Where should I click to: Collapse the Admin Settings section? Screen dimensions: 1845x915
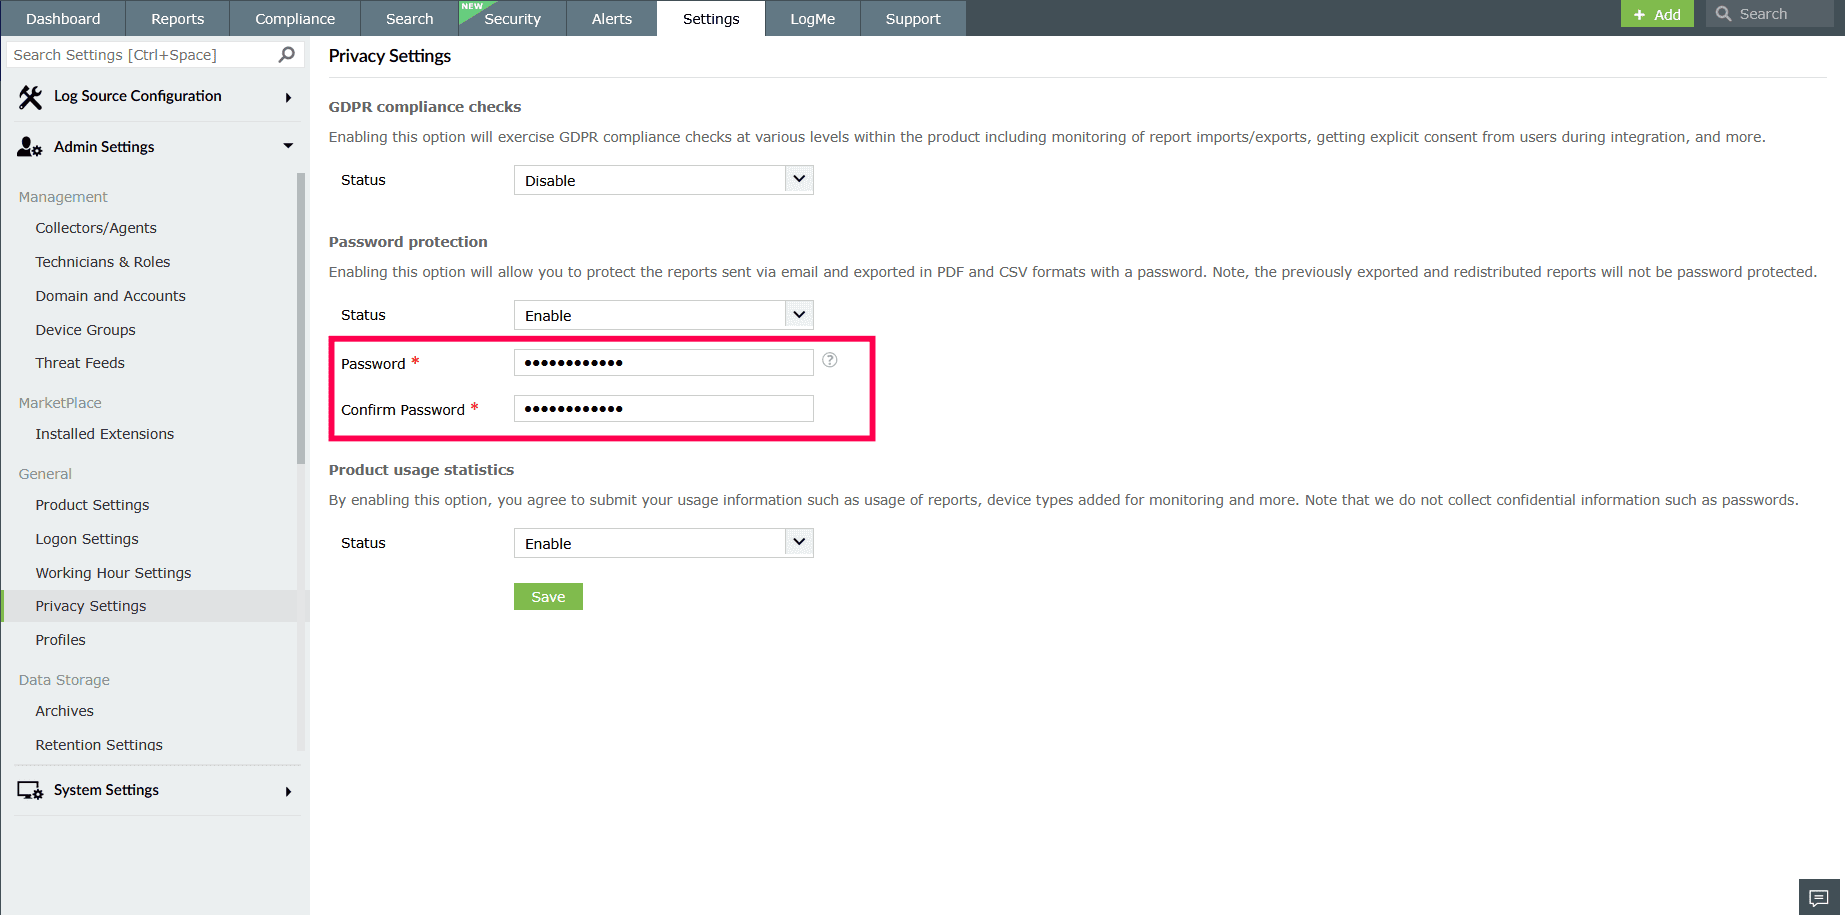click(288, 146)
